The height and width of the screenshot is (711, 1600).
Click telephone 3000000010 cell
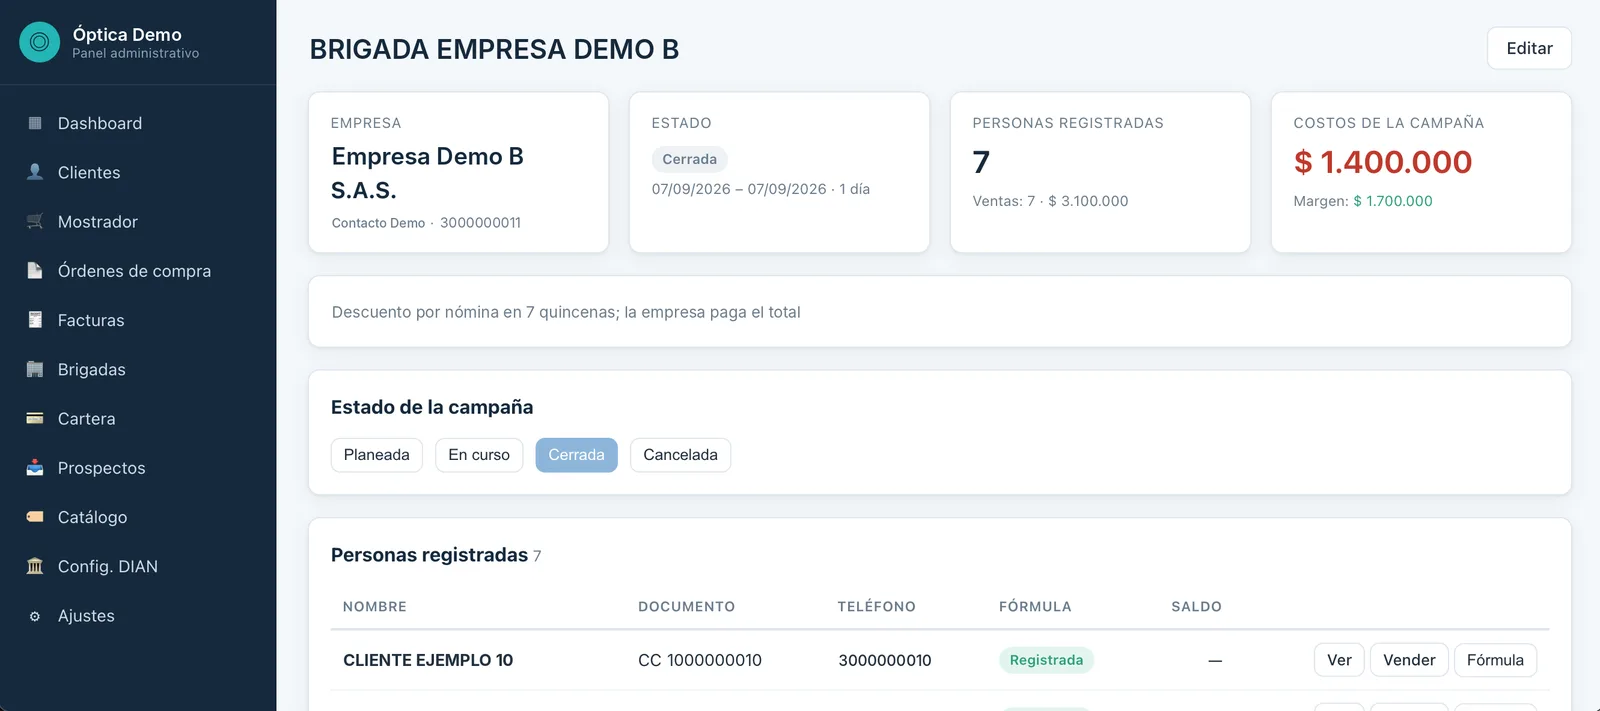[885, 660]
